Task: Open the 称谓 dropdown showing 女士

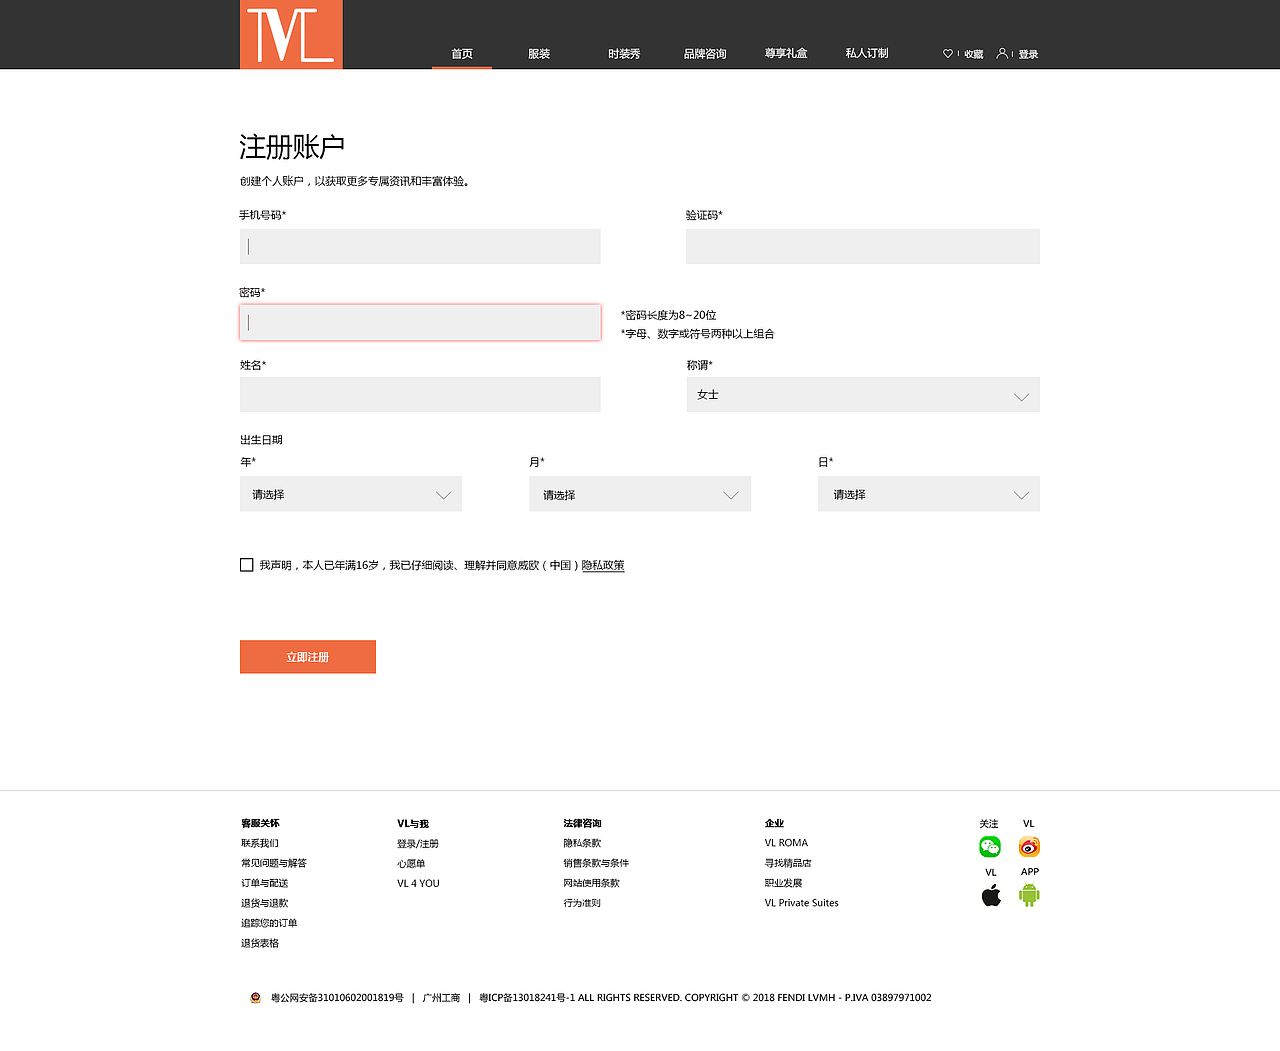Action: (863, 394)
